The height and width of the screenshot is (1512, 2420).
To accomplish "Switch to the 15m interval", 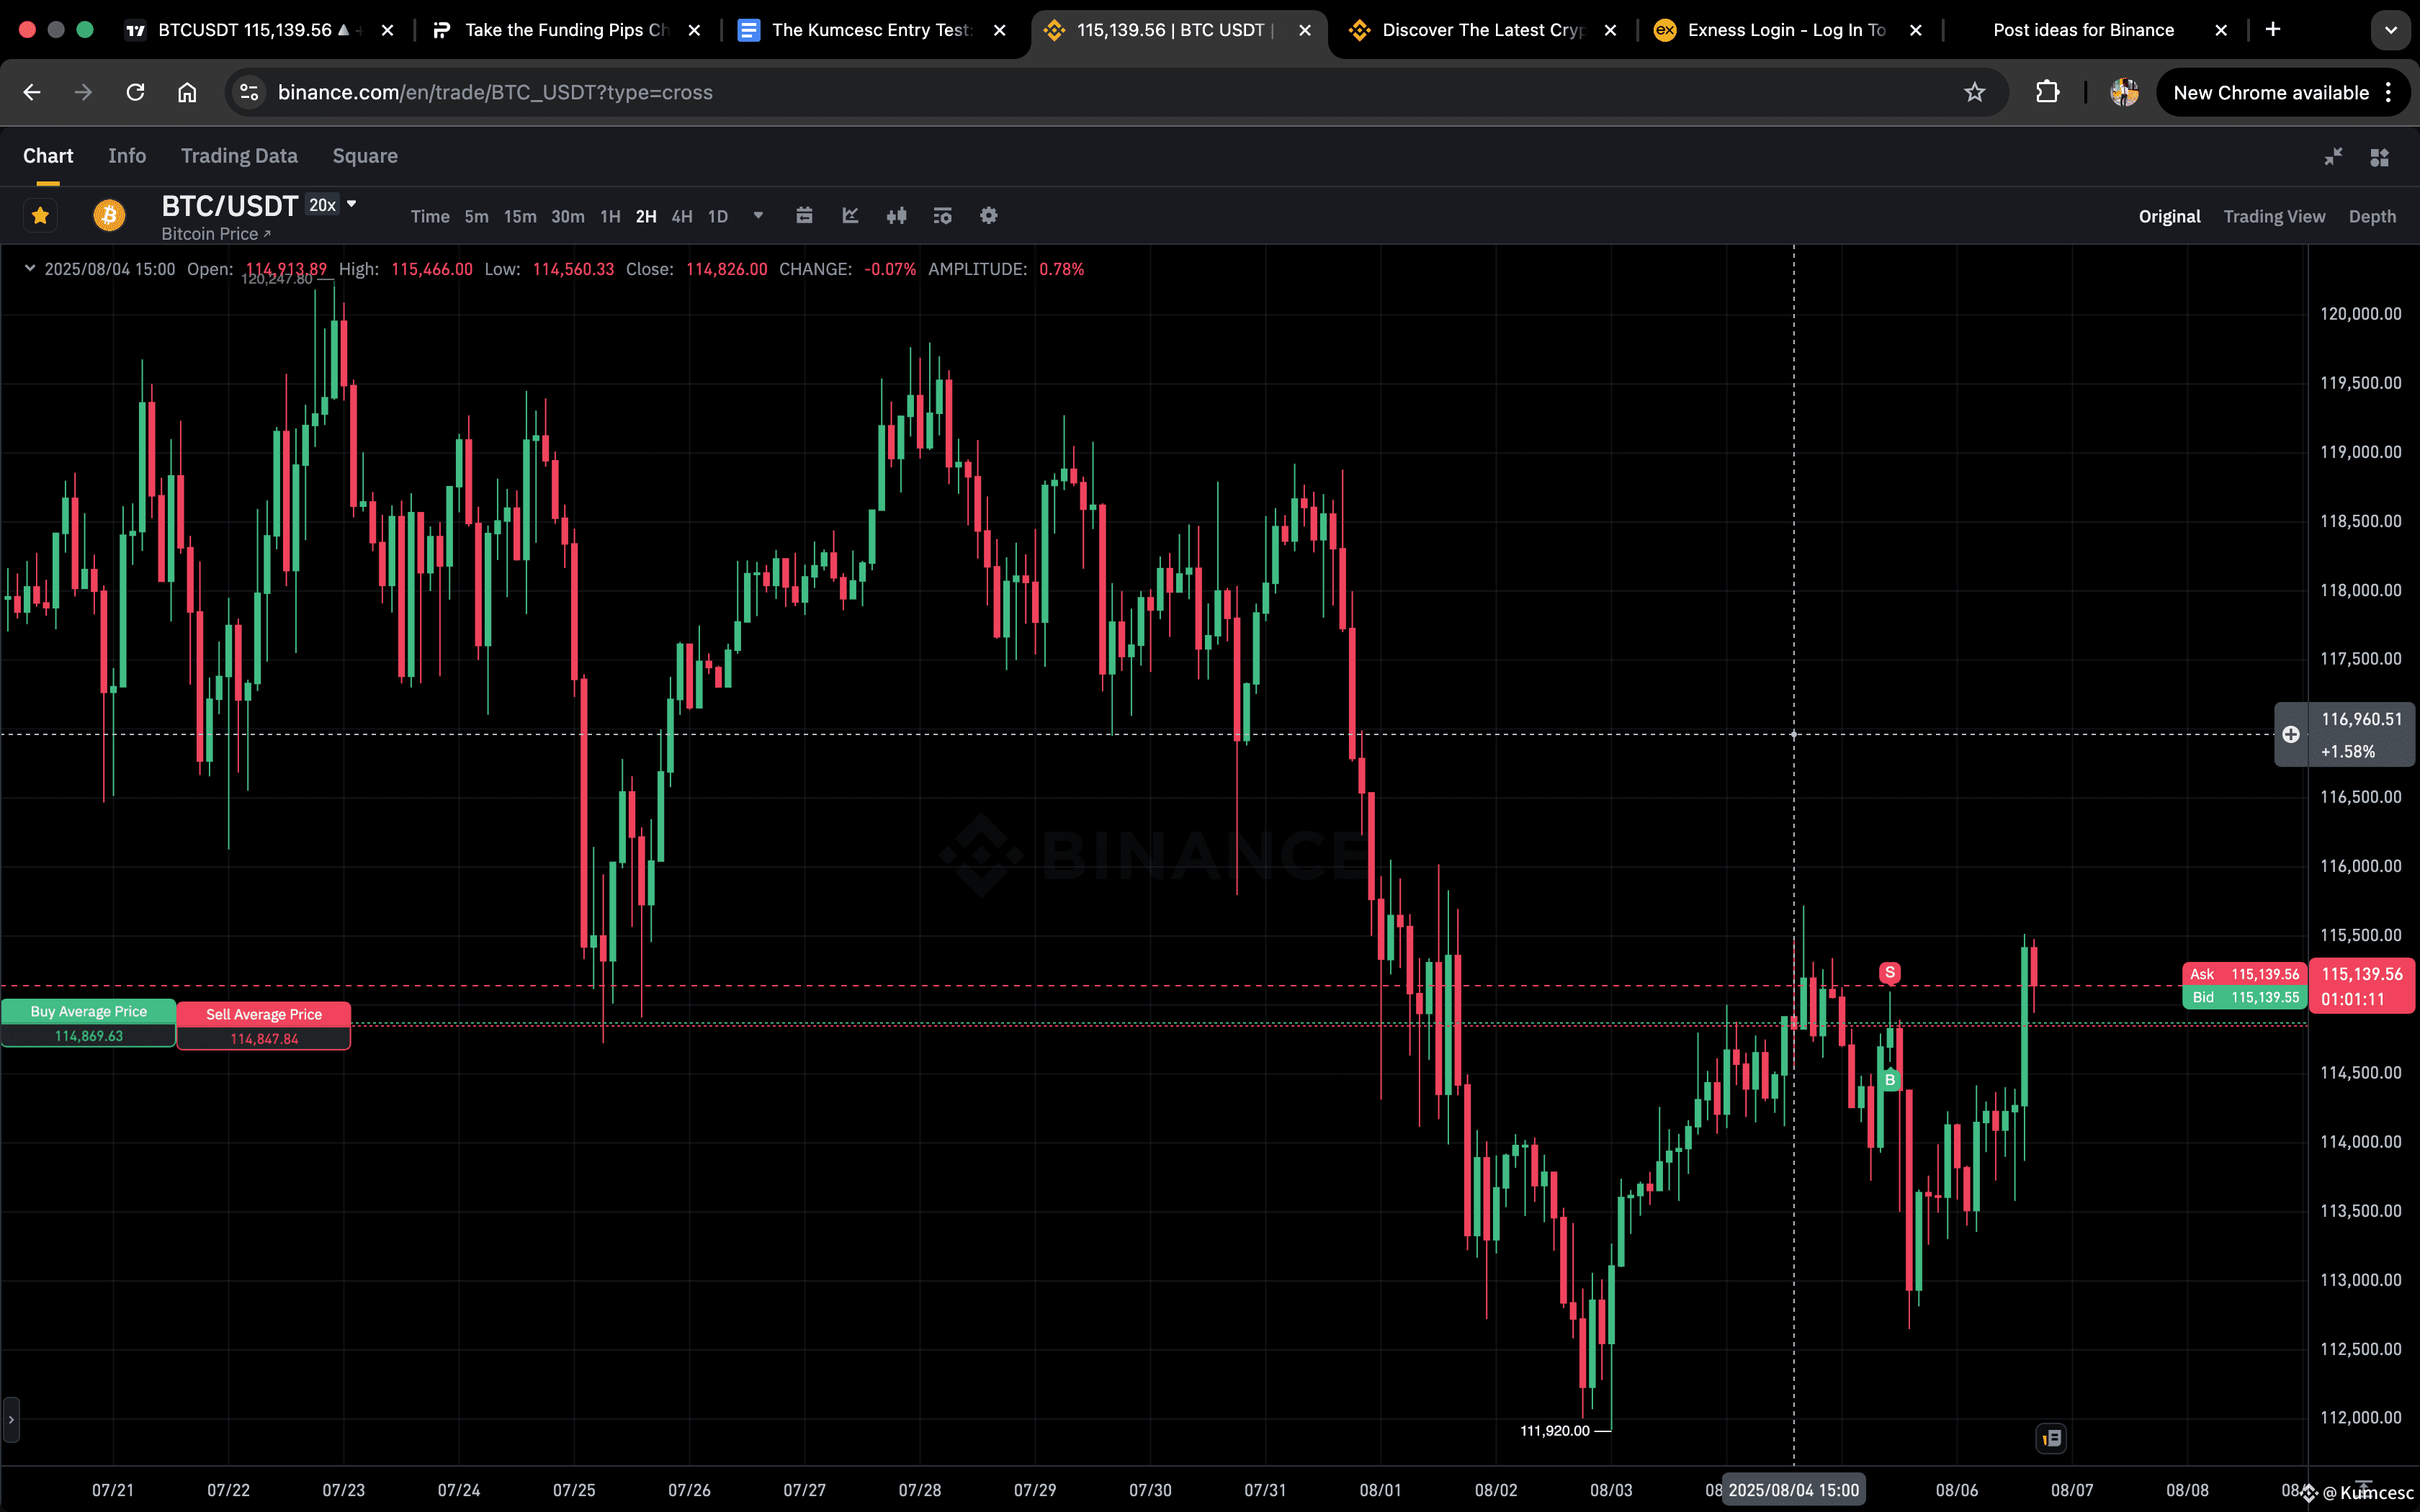I will 520,216.
